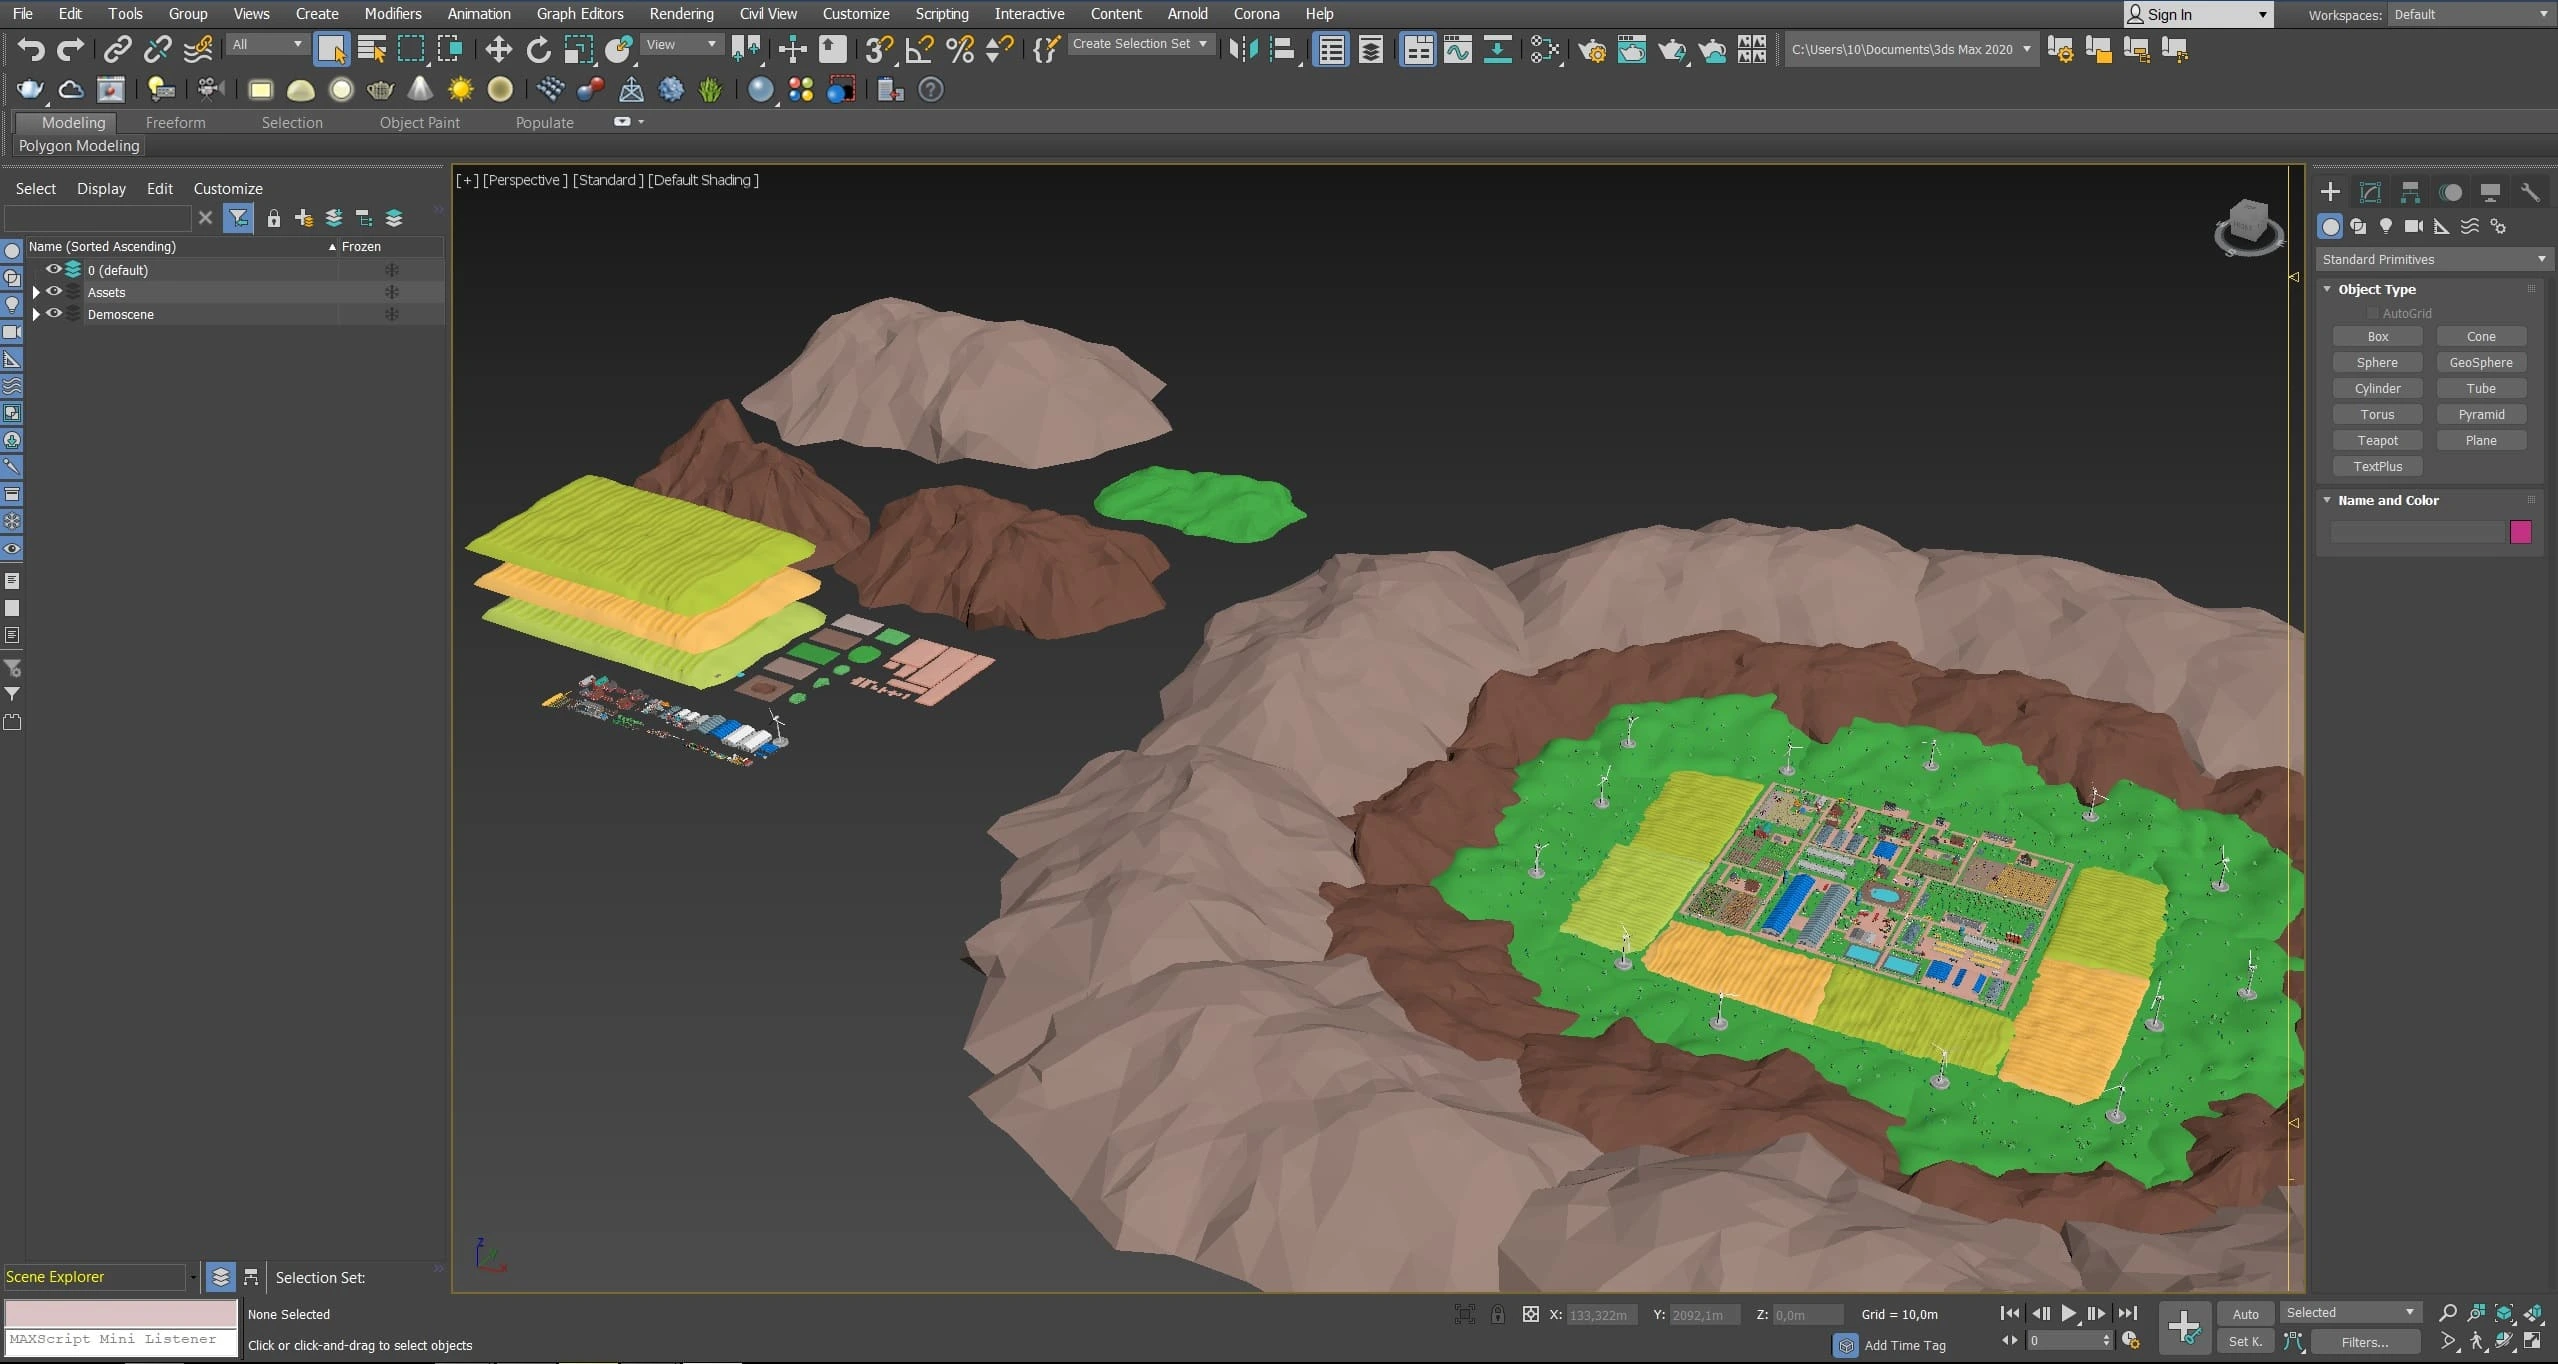Click the Teapot primitive toolbar icon
Screen dimensions: 2558x1364
pyautogui.click(x=380, y=90)
